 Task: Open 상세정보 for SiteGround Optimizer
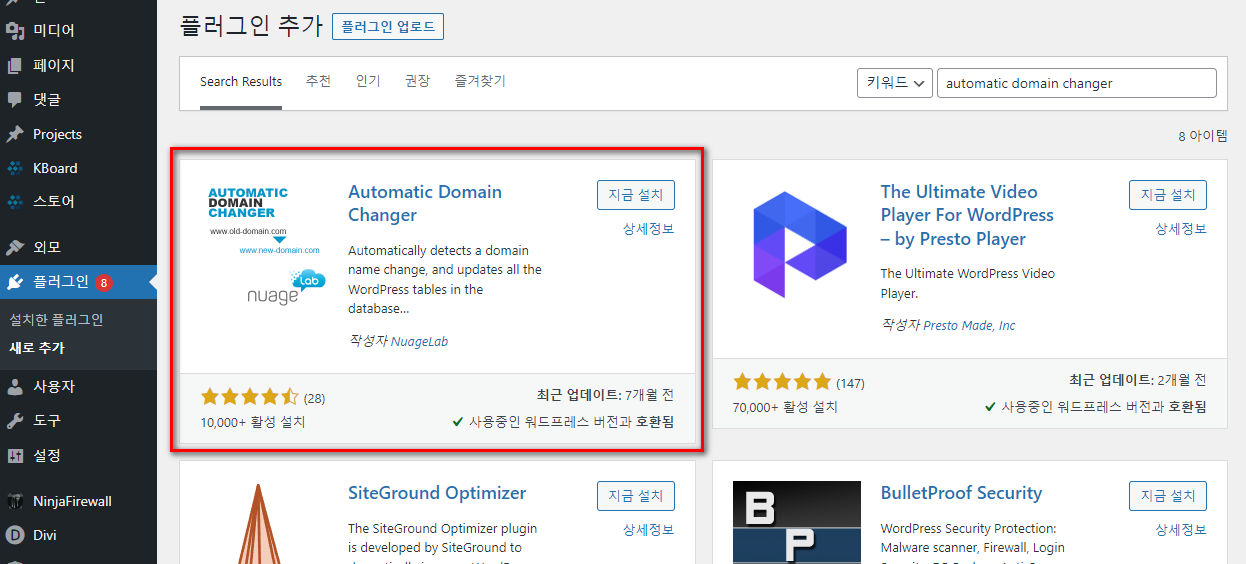(x=649, y=530)
